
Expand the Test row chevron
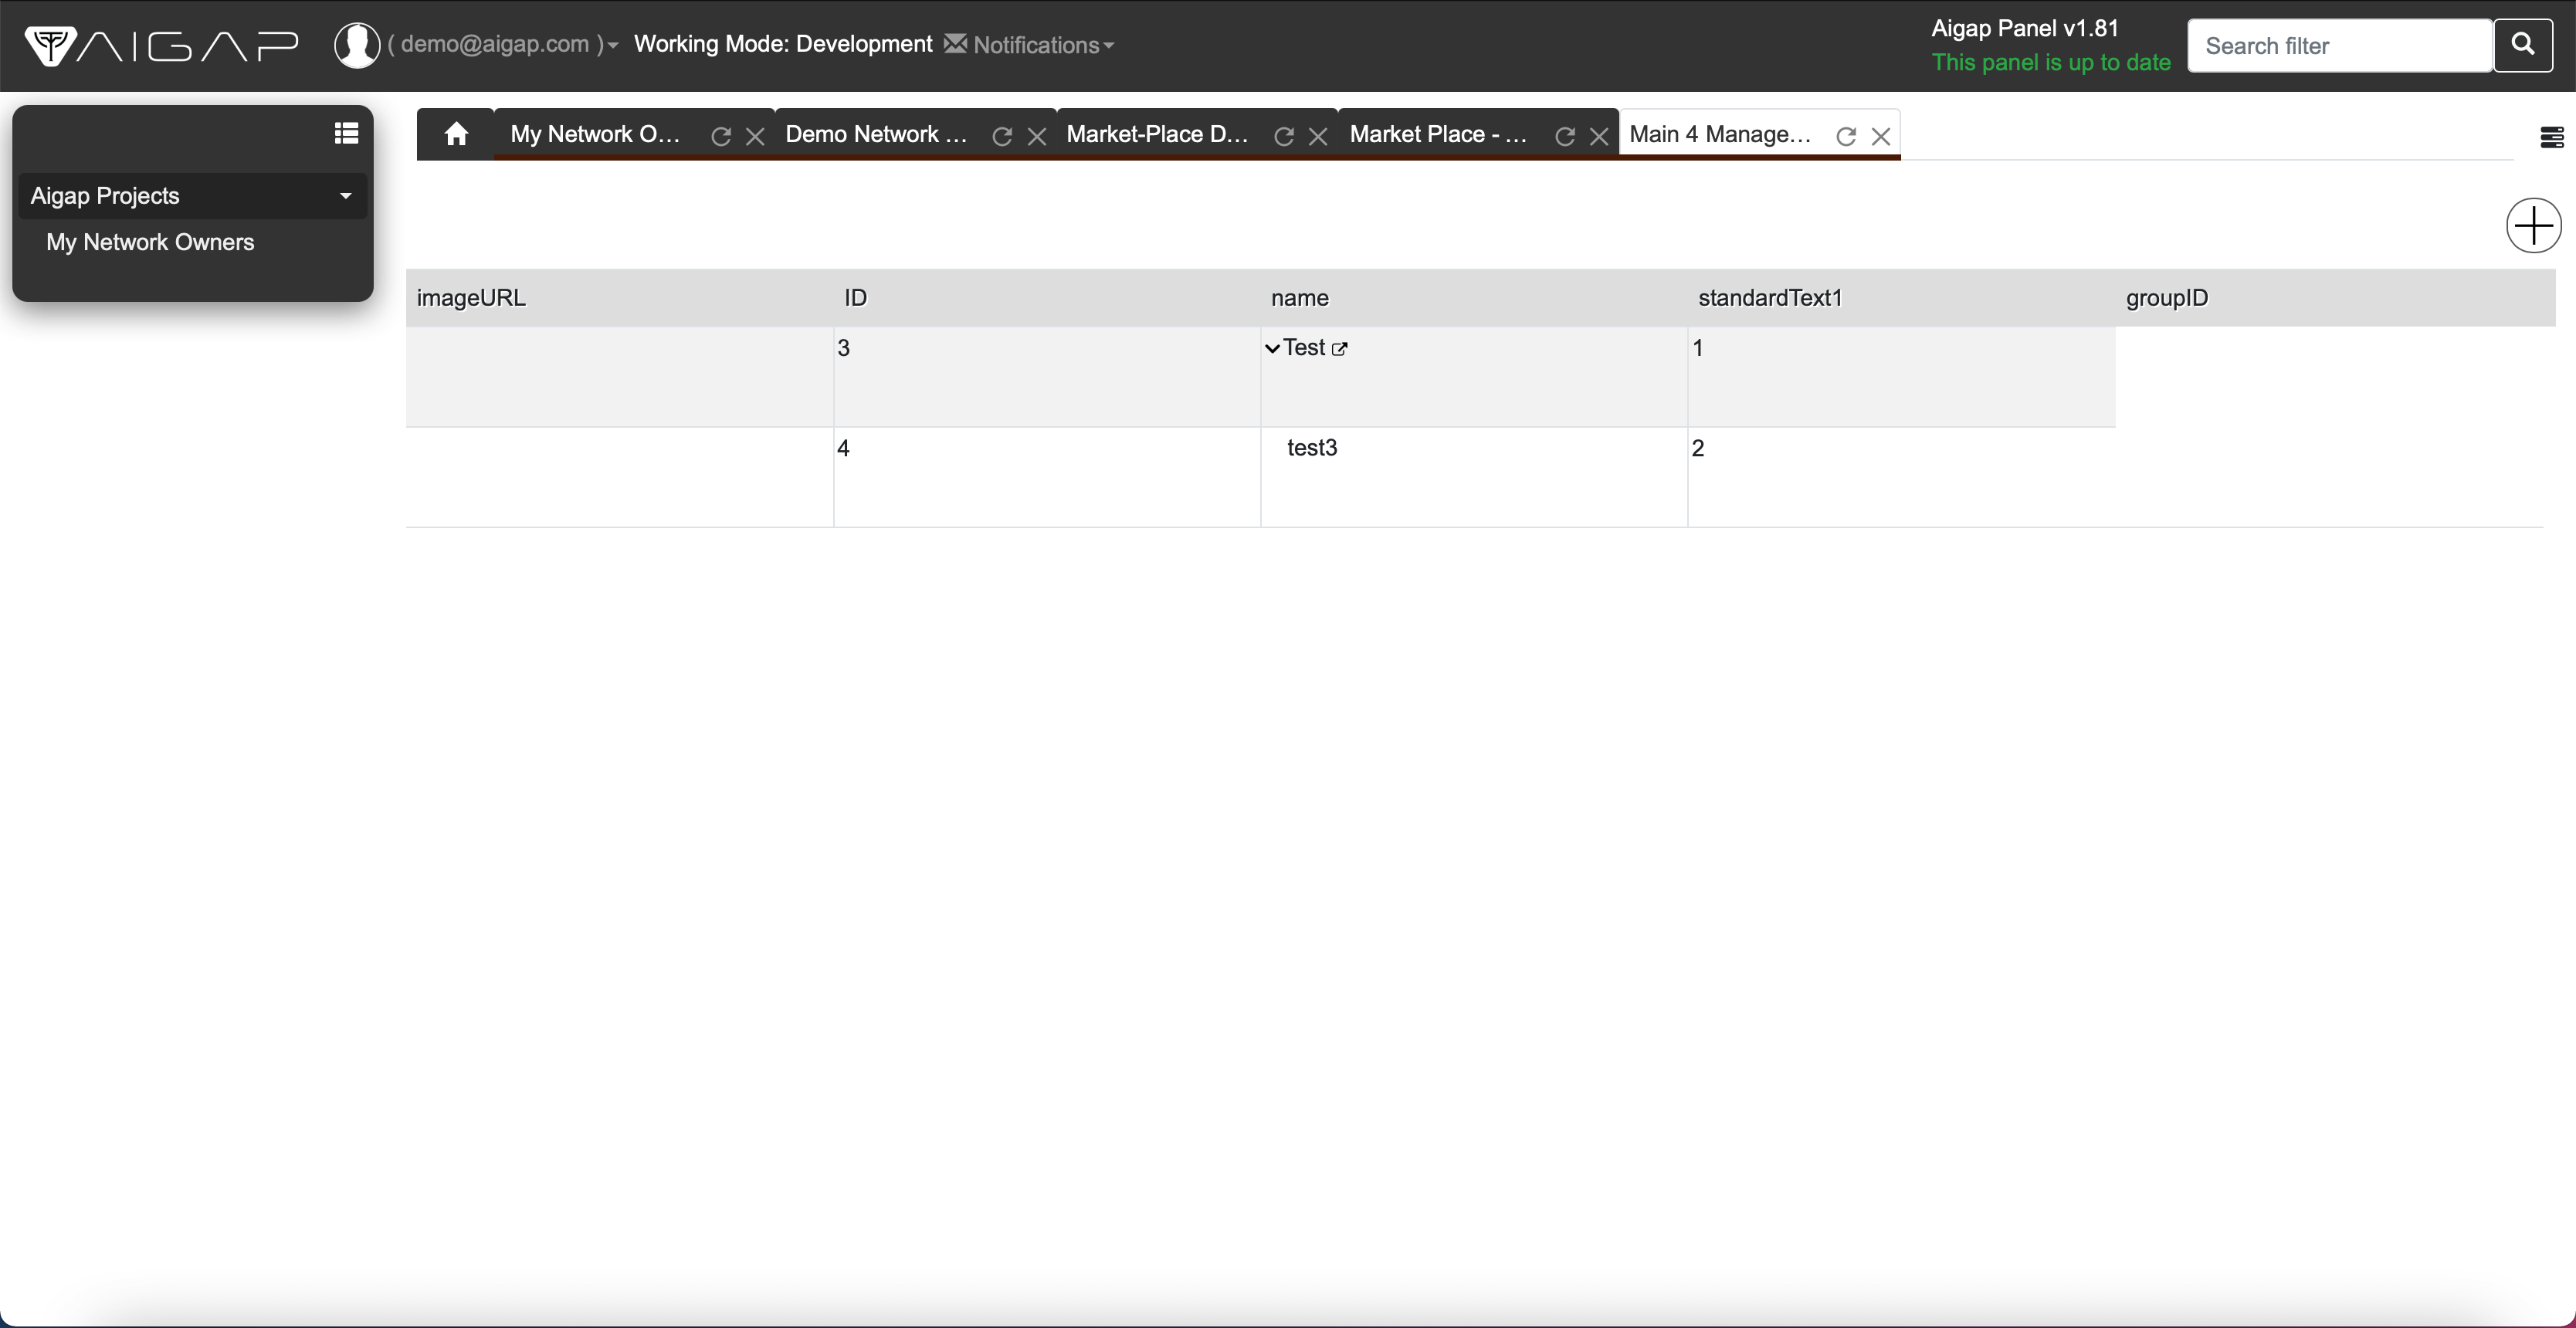(x=1272, y=349)
